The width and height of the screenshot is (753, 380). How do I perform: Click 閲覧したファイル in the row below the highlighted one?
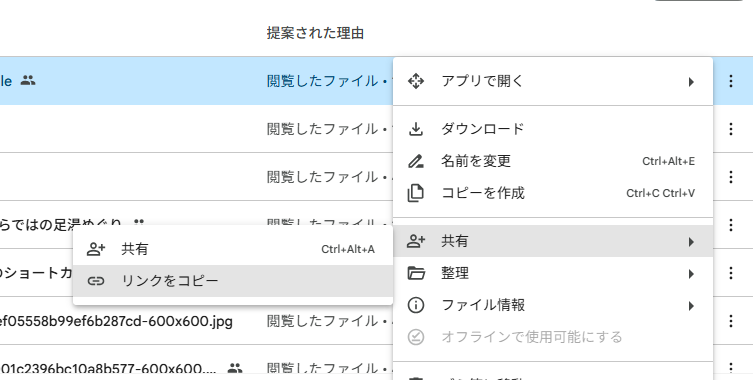click(x=322, y=129)
